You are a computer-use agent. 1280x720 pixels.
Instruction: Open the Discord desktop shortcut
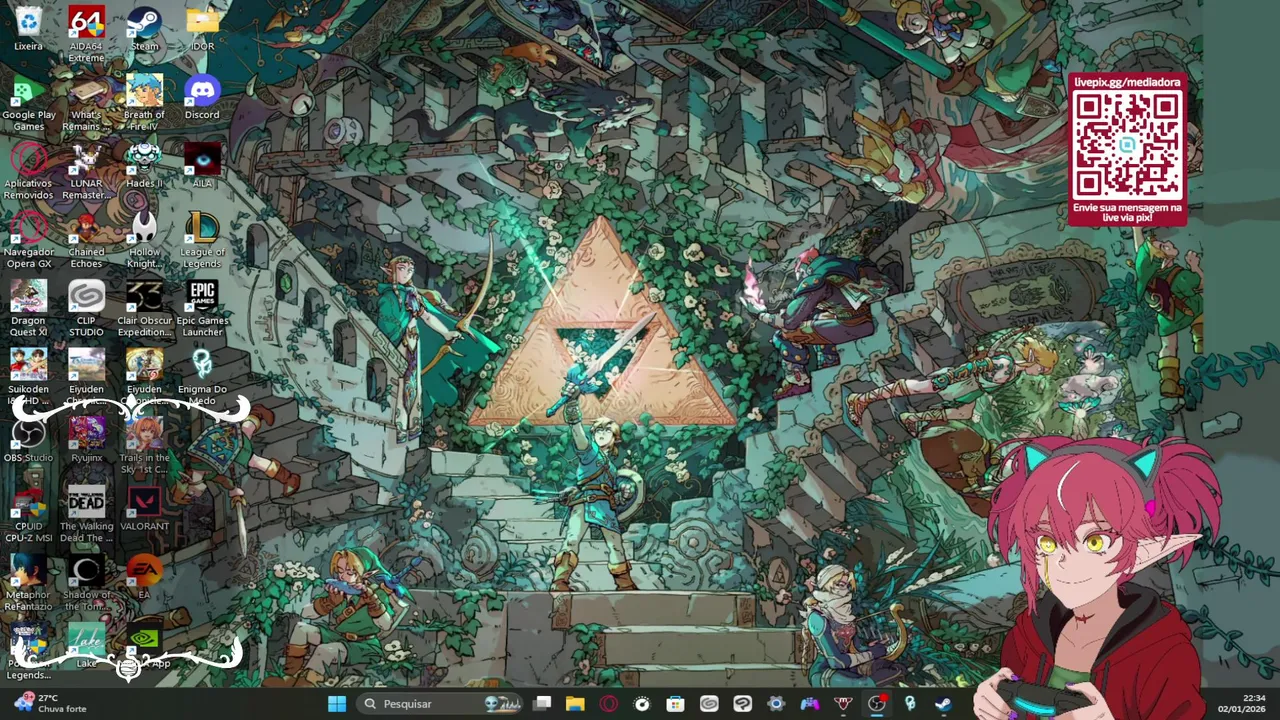[202, 97]
